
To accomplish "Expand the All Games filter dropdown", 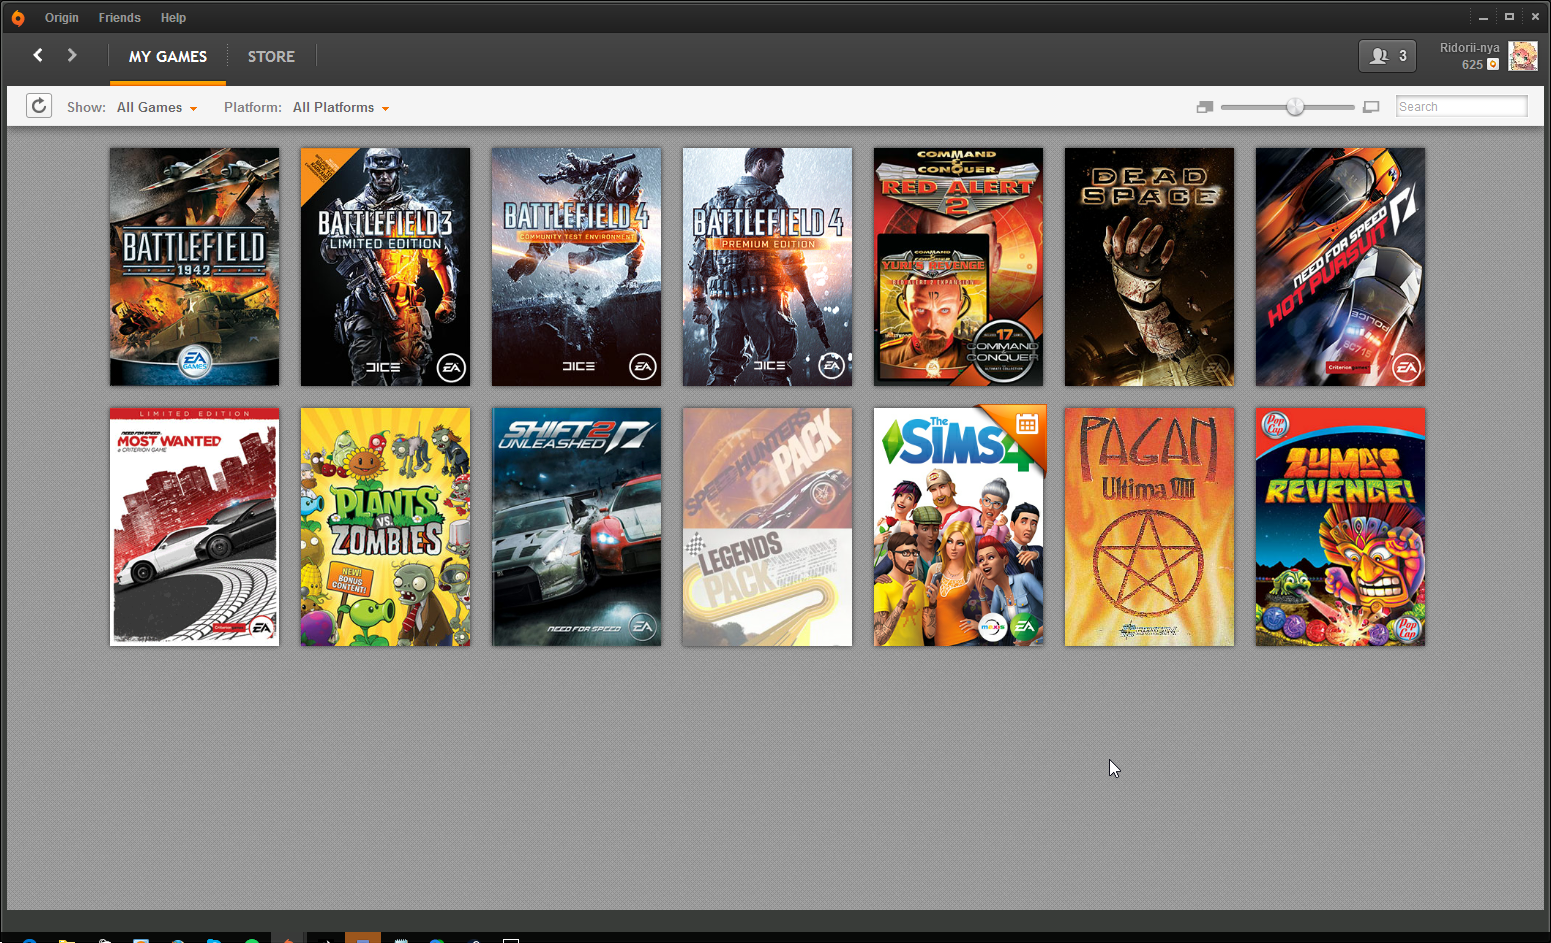I will [x=157, y=107].
